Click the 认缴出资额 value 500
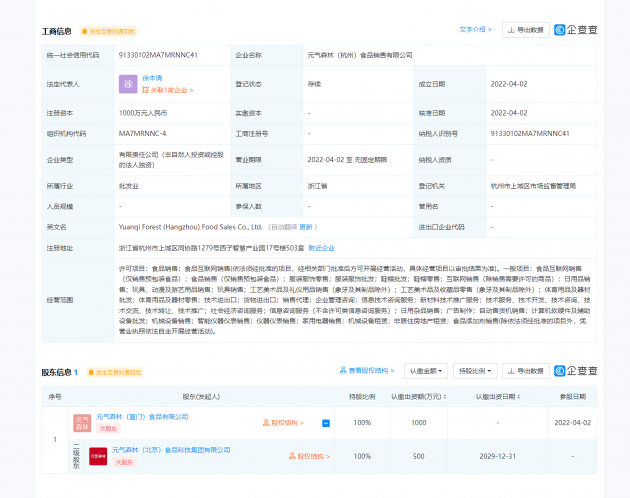This screenshot has width=630, height=498. click(418, 456)
